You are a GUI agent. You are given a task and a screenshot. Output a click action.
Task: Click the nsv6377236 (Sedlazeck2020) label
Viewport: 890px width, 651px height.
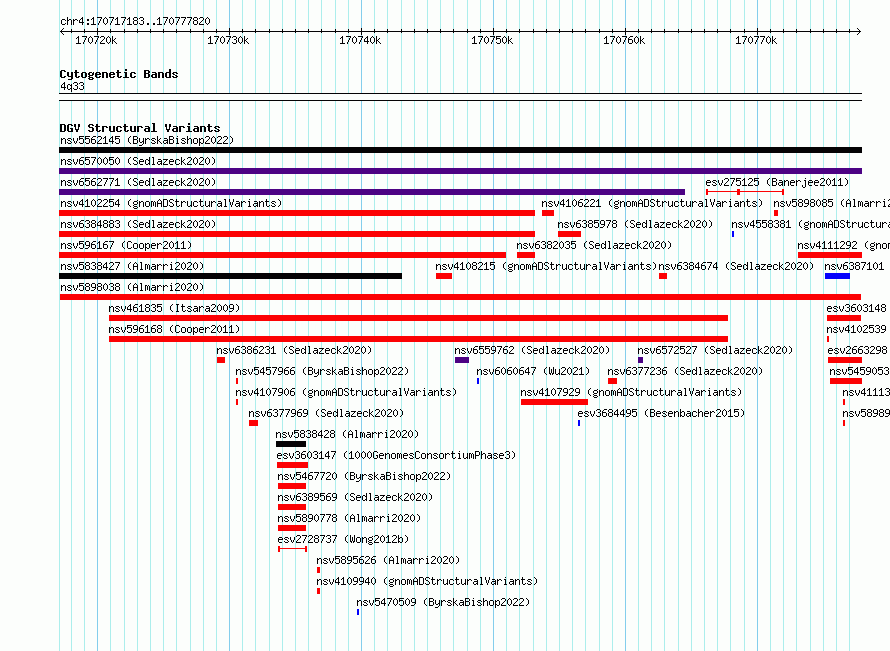click(x=685, y=371)
